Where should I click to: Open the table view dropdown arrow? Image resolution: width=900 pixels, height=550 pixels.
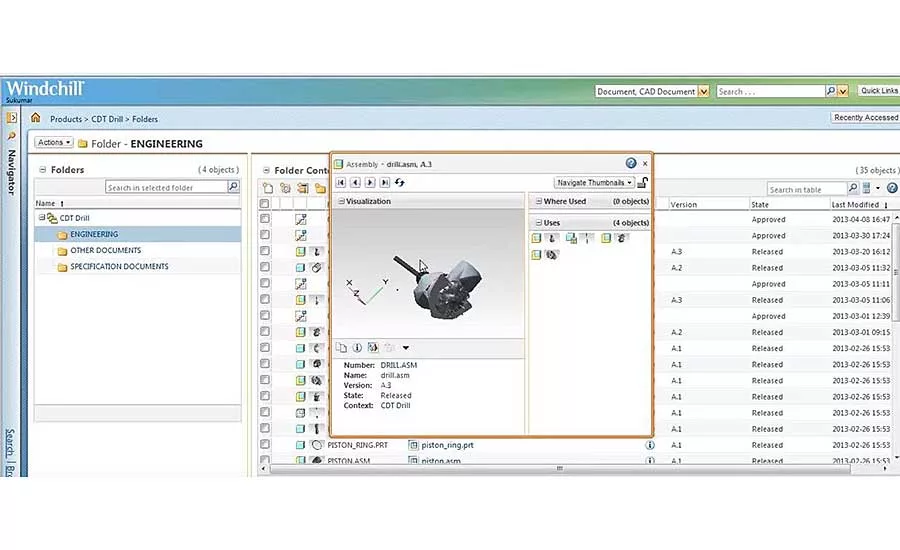878,188
